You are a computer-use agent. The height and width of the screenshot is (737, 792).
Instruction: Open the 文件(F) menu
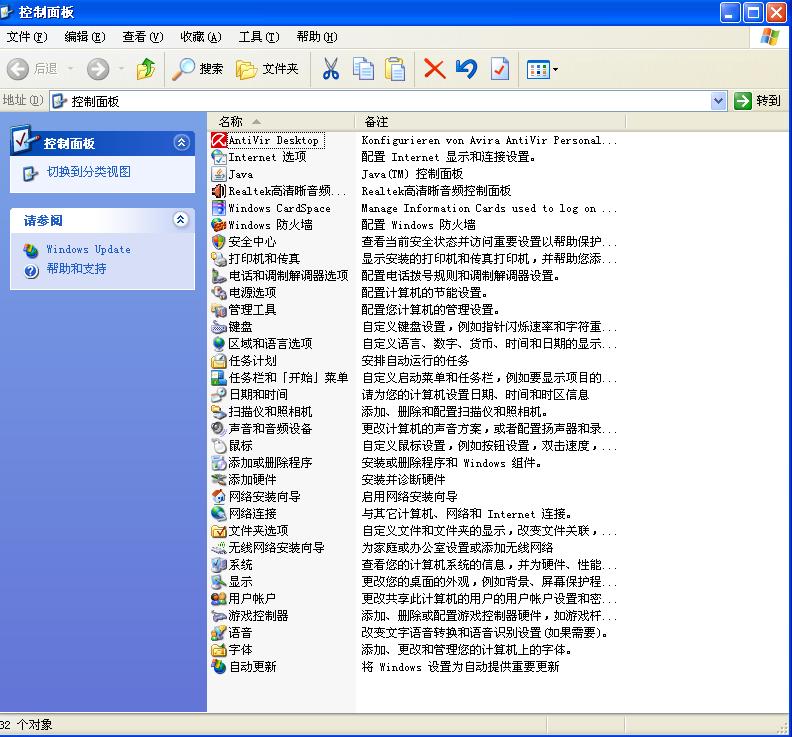[x=26, y=37]
